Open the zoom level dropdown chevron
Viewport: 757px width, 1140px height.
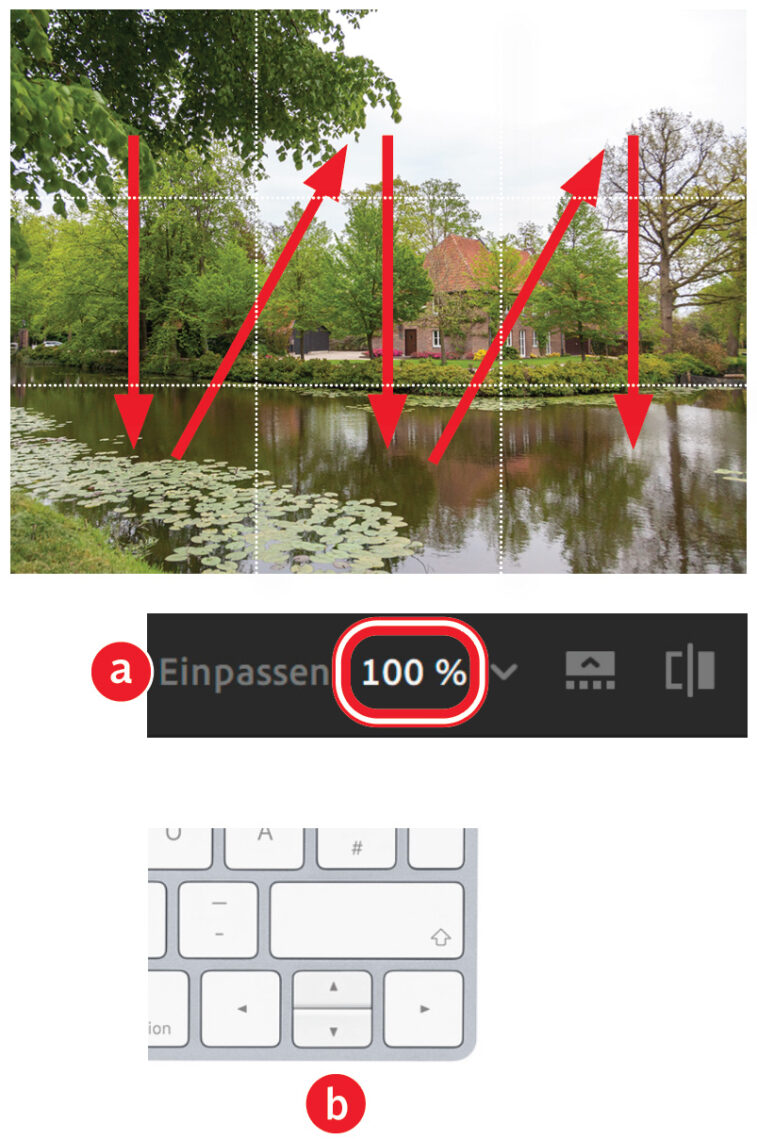[504, 672]
